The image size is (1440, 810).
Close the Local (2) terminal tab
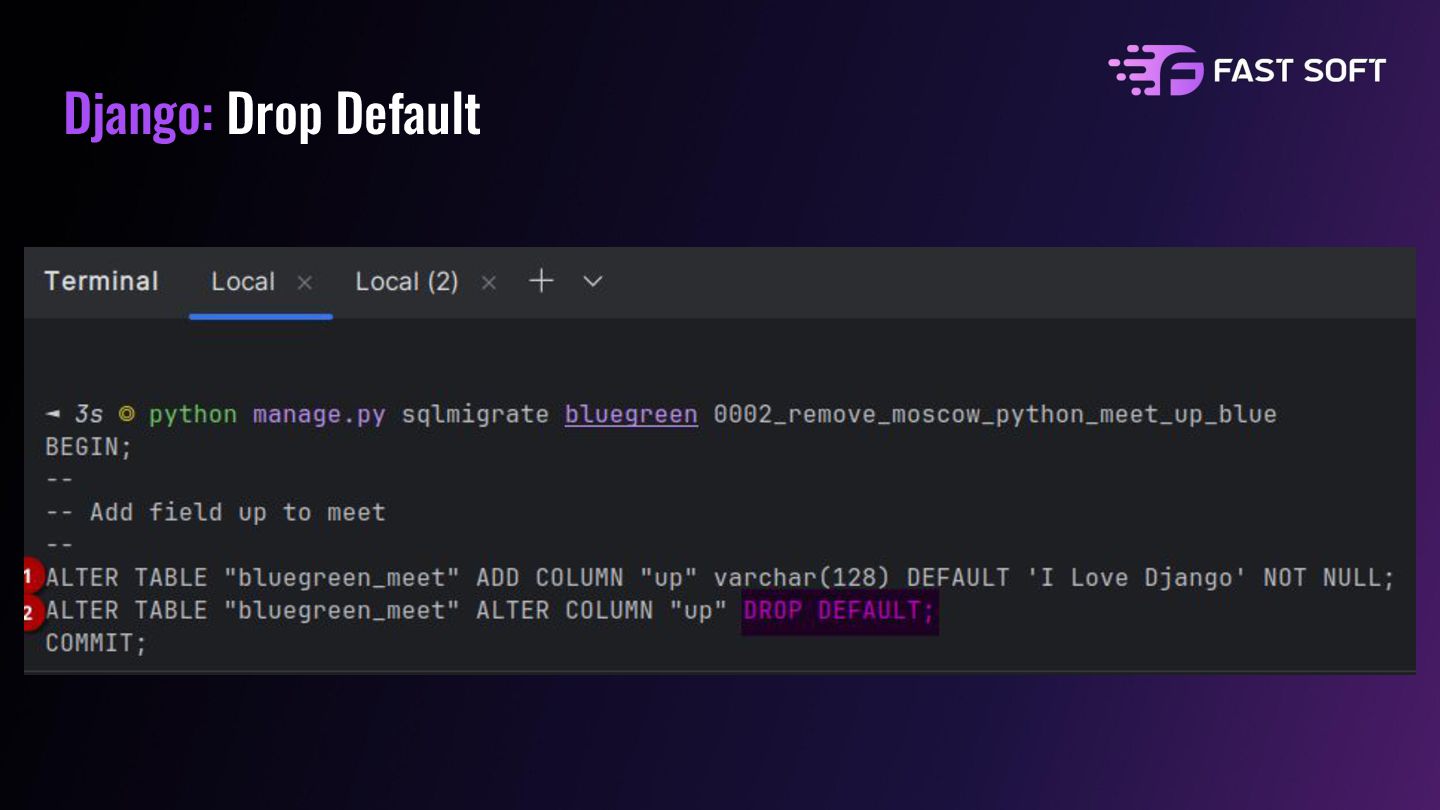click(x=489, y=283)
